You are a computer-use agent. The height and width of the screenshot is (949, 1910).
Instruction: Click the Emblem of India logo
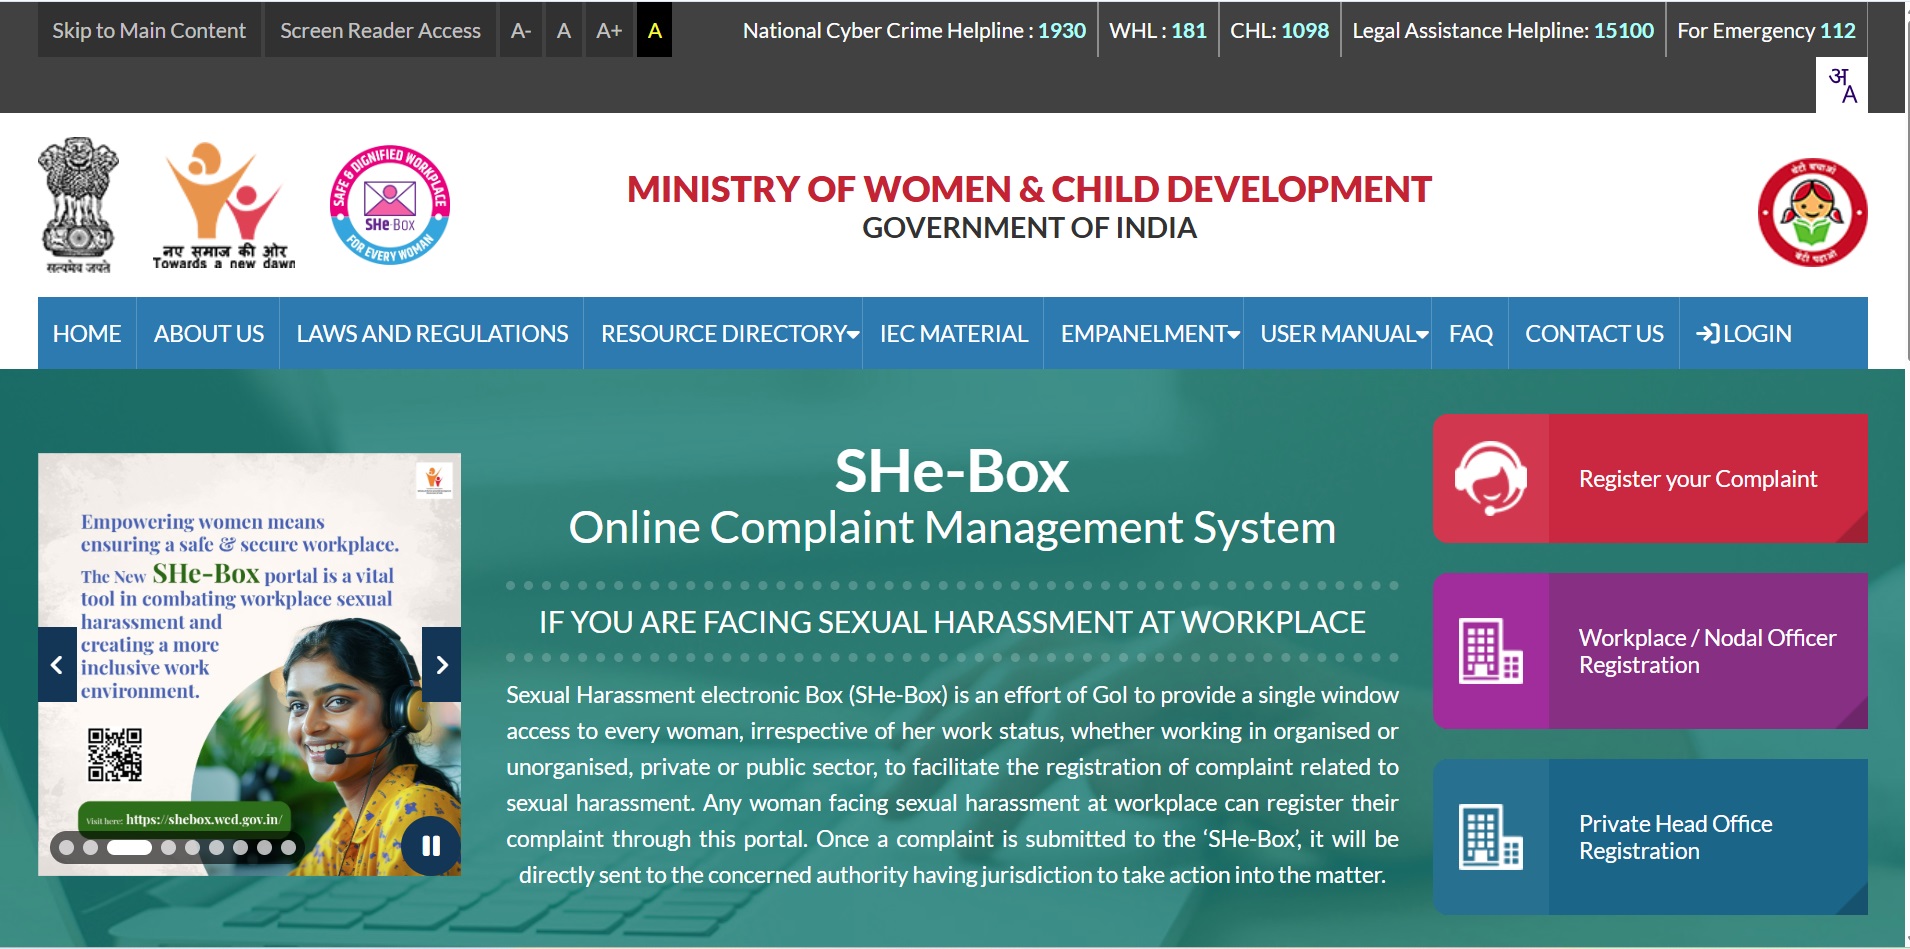[78, 205]
